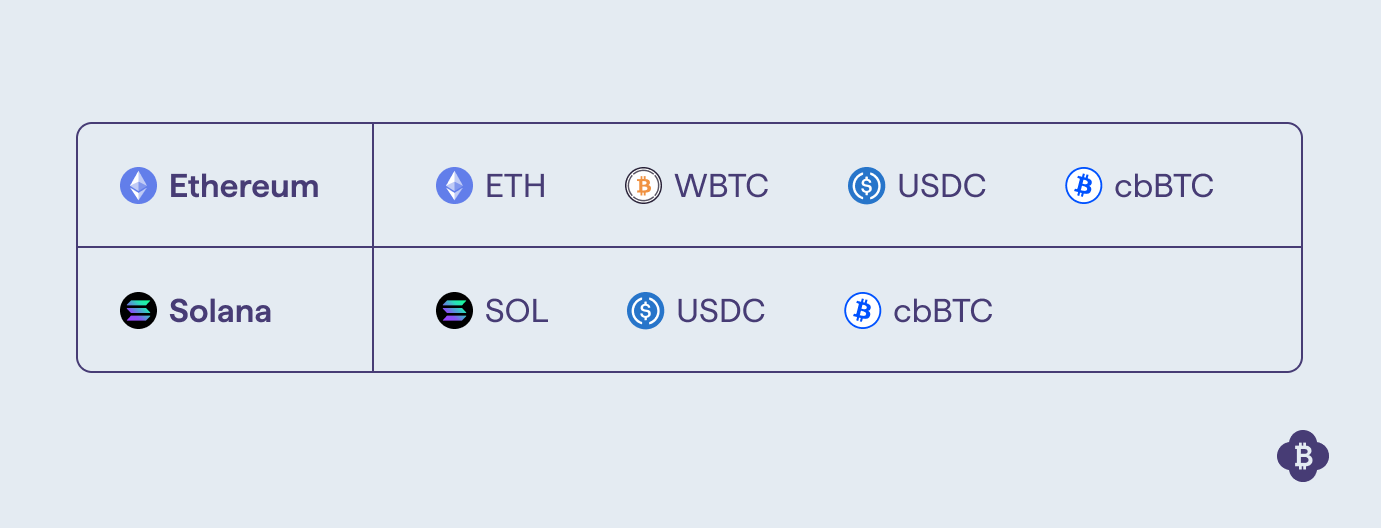Select USDC text in Solana row
Image resolution: width=1381 pixels, height=528 pixels.
click(721, 311)
